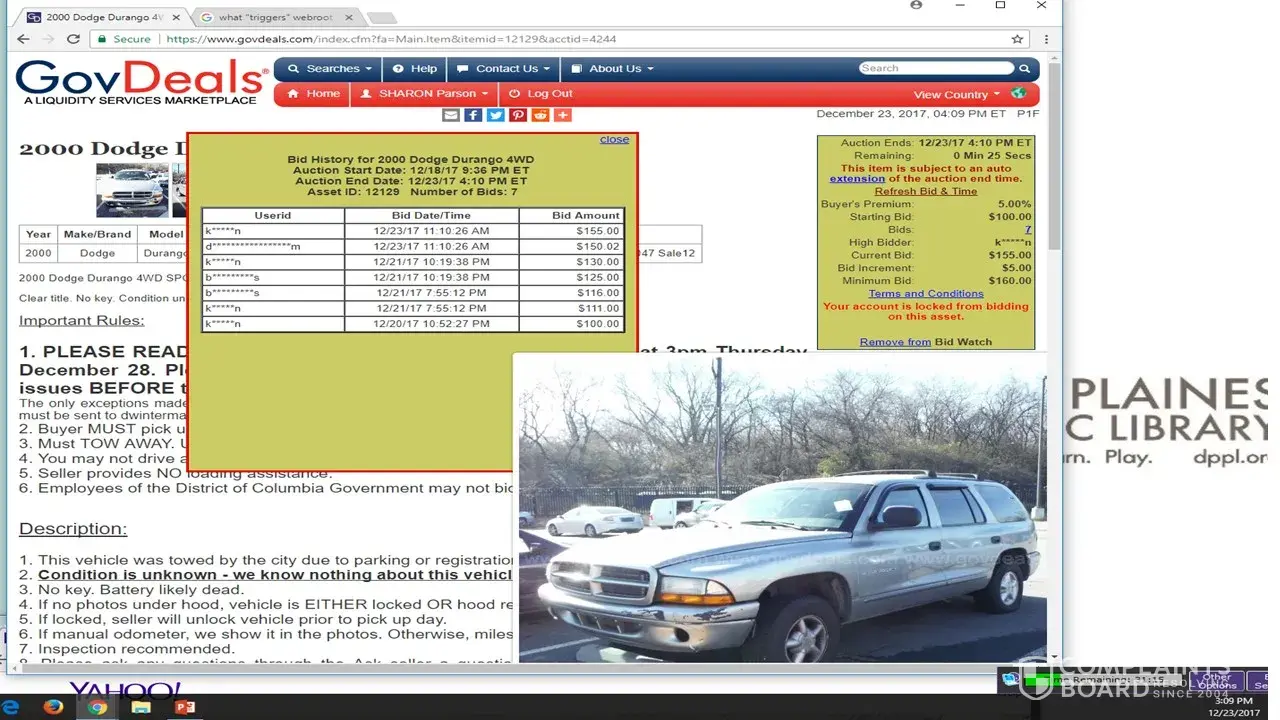Reload the page with the browser refresh button
The image size is (1280, 720).
coord(73,39)
